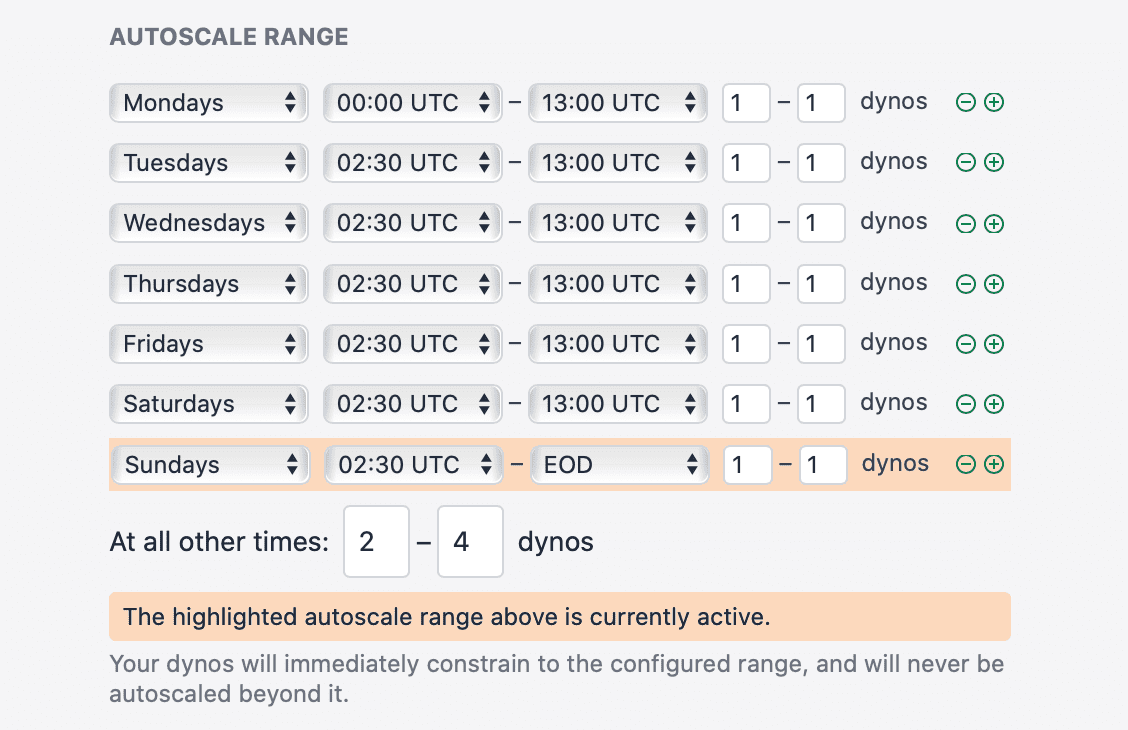1128x730 pixels.
Task: Open the Fridays day-of-week dropdown
Action: (208, 343)
